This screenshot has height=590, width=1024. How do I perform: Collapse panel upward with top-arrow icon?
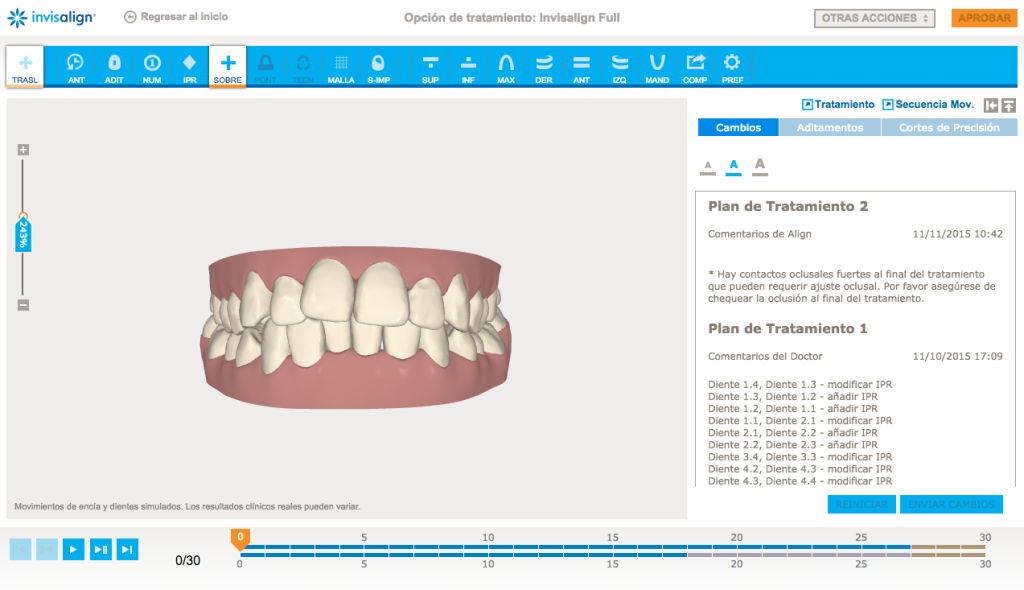(1009, 105)
